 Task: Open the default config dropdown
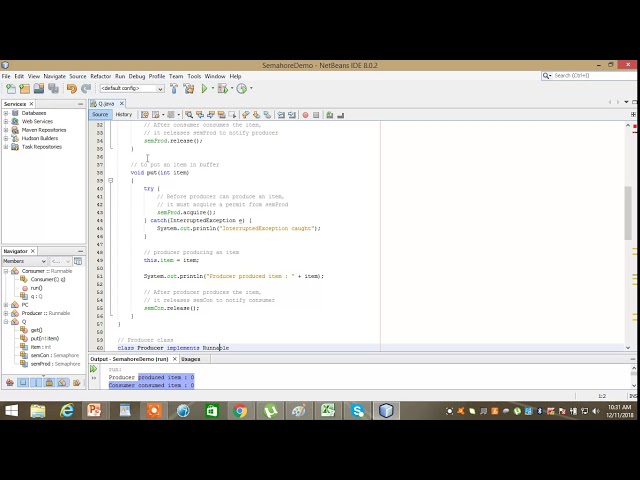132,89
